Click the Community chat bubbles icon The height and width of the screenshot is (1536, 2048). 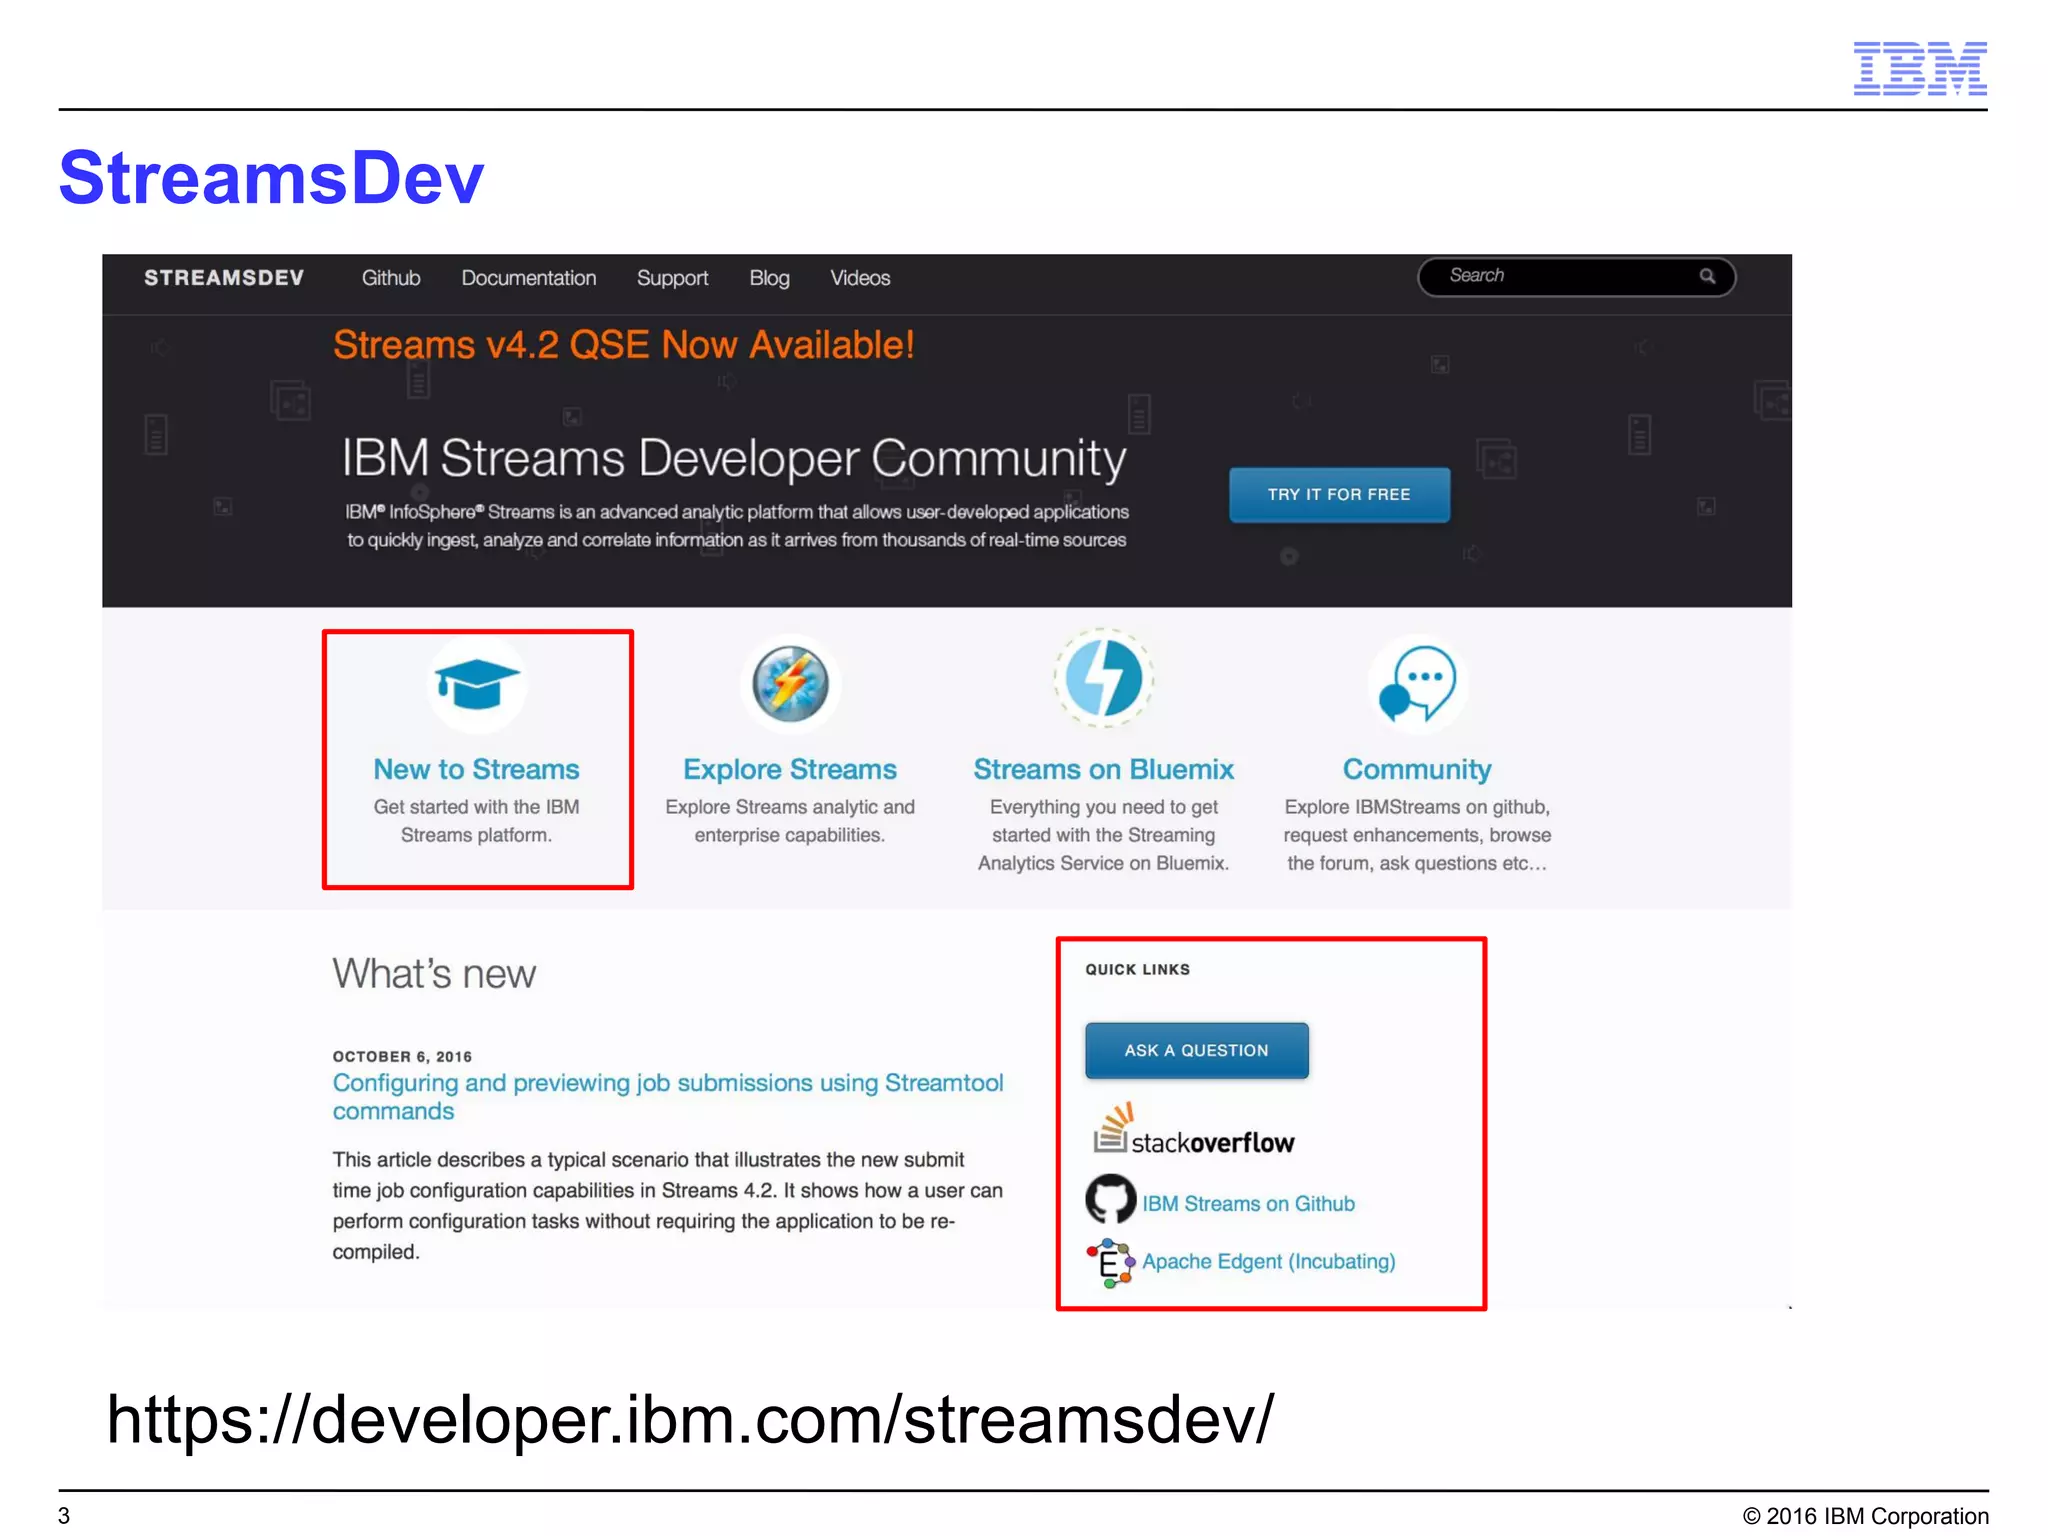pos(1417,684)
